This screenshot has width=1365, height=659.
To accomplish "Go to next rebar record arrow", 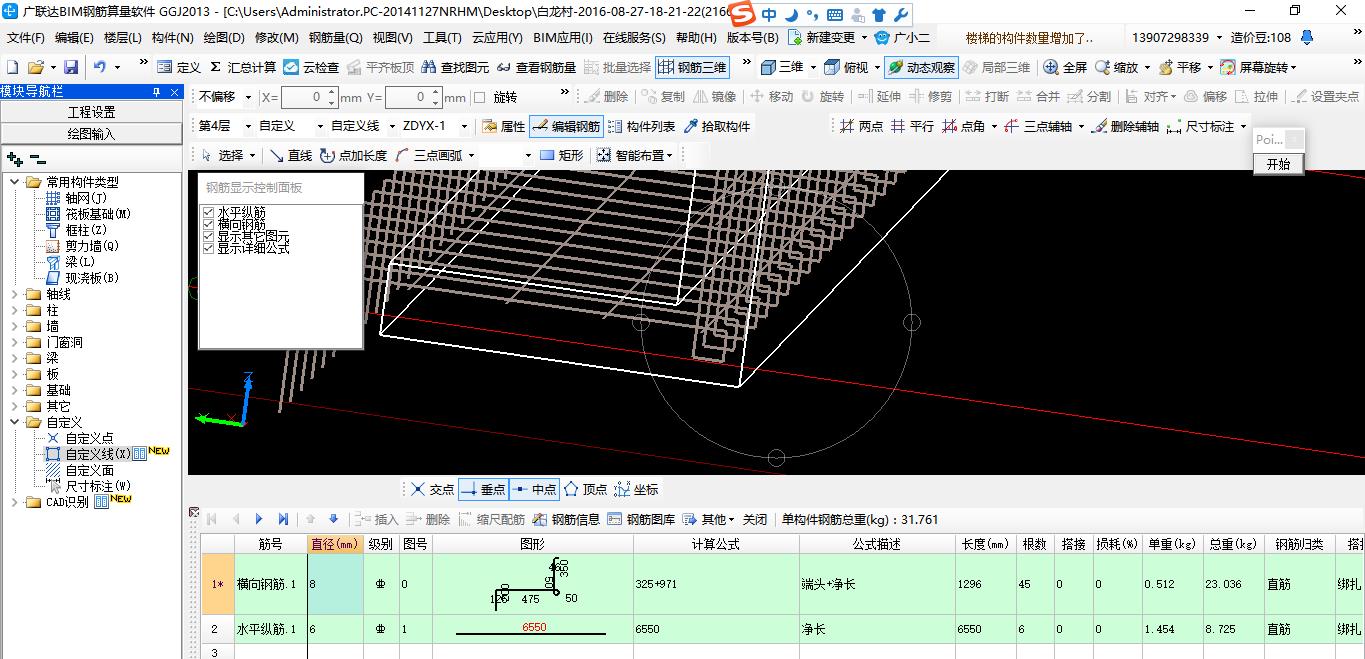I will click(259, 519).
